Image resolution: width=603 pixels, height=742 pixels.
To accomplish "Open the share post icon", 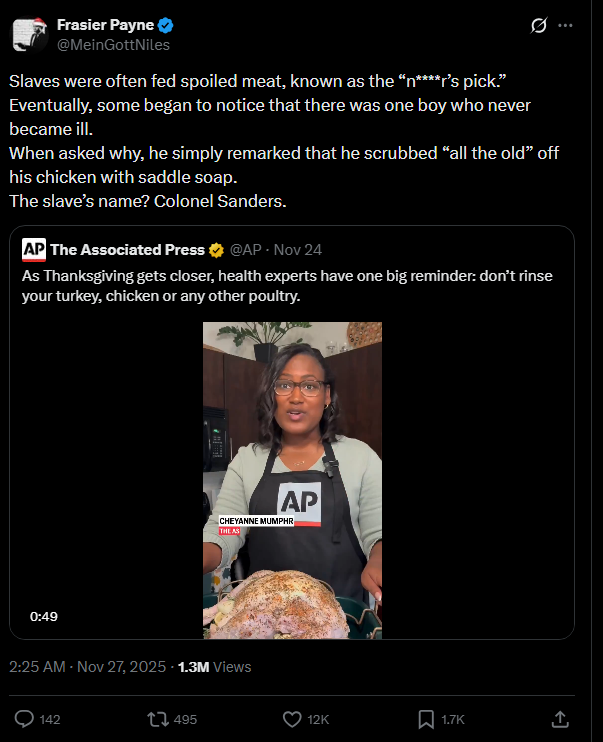I will tap(560, 719).
